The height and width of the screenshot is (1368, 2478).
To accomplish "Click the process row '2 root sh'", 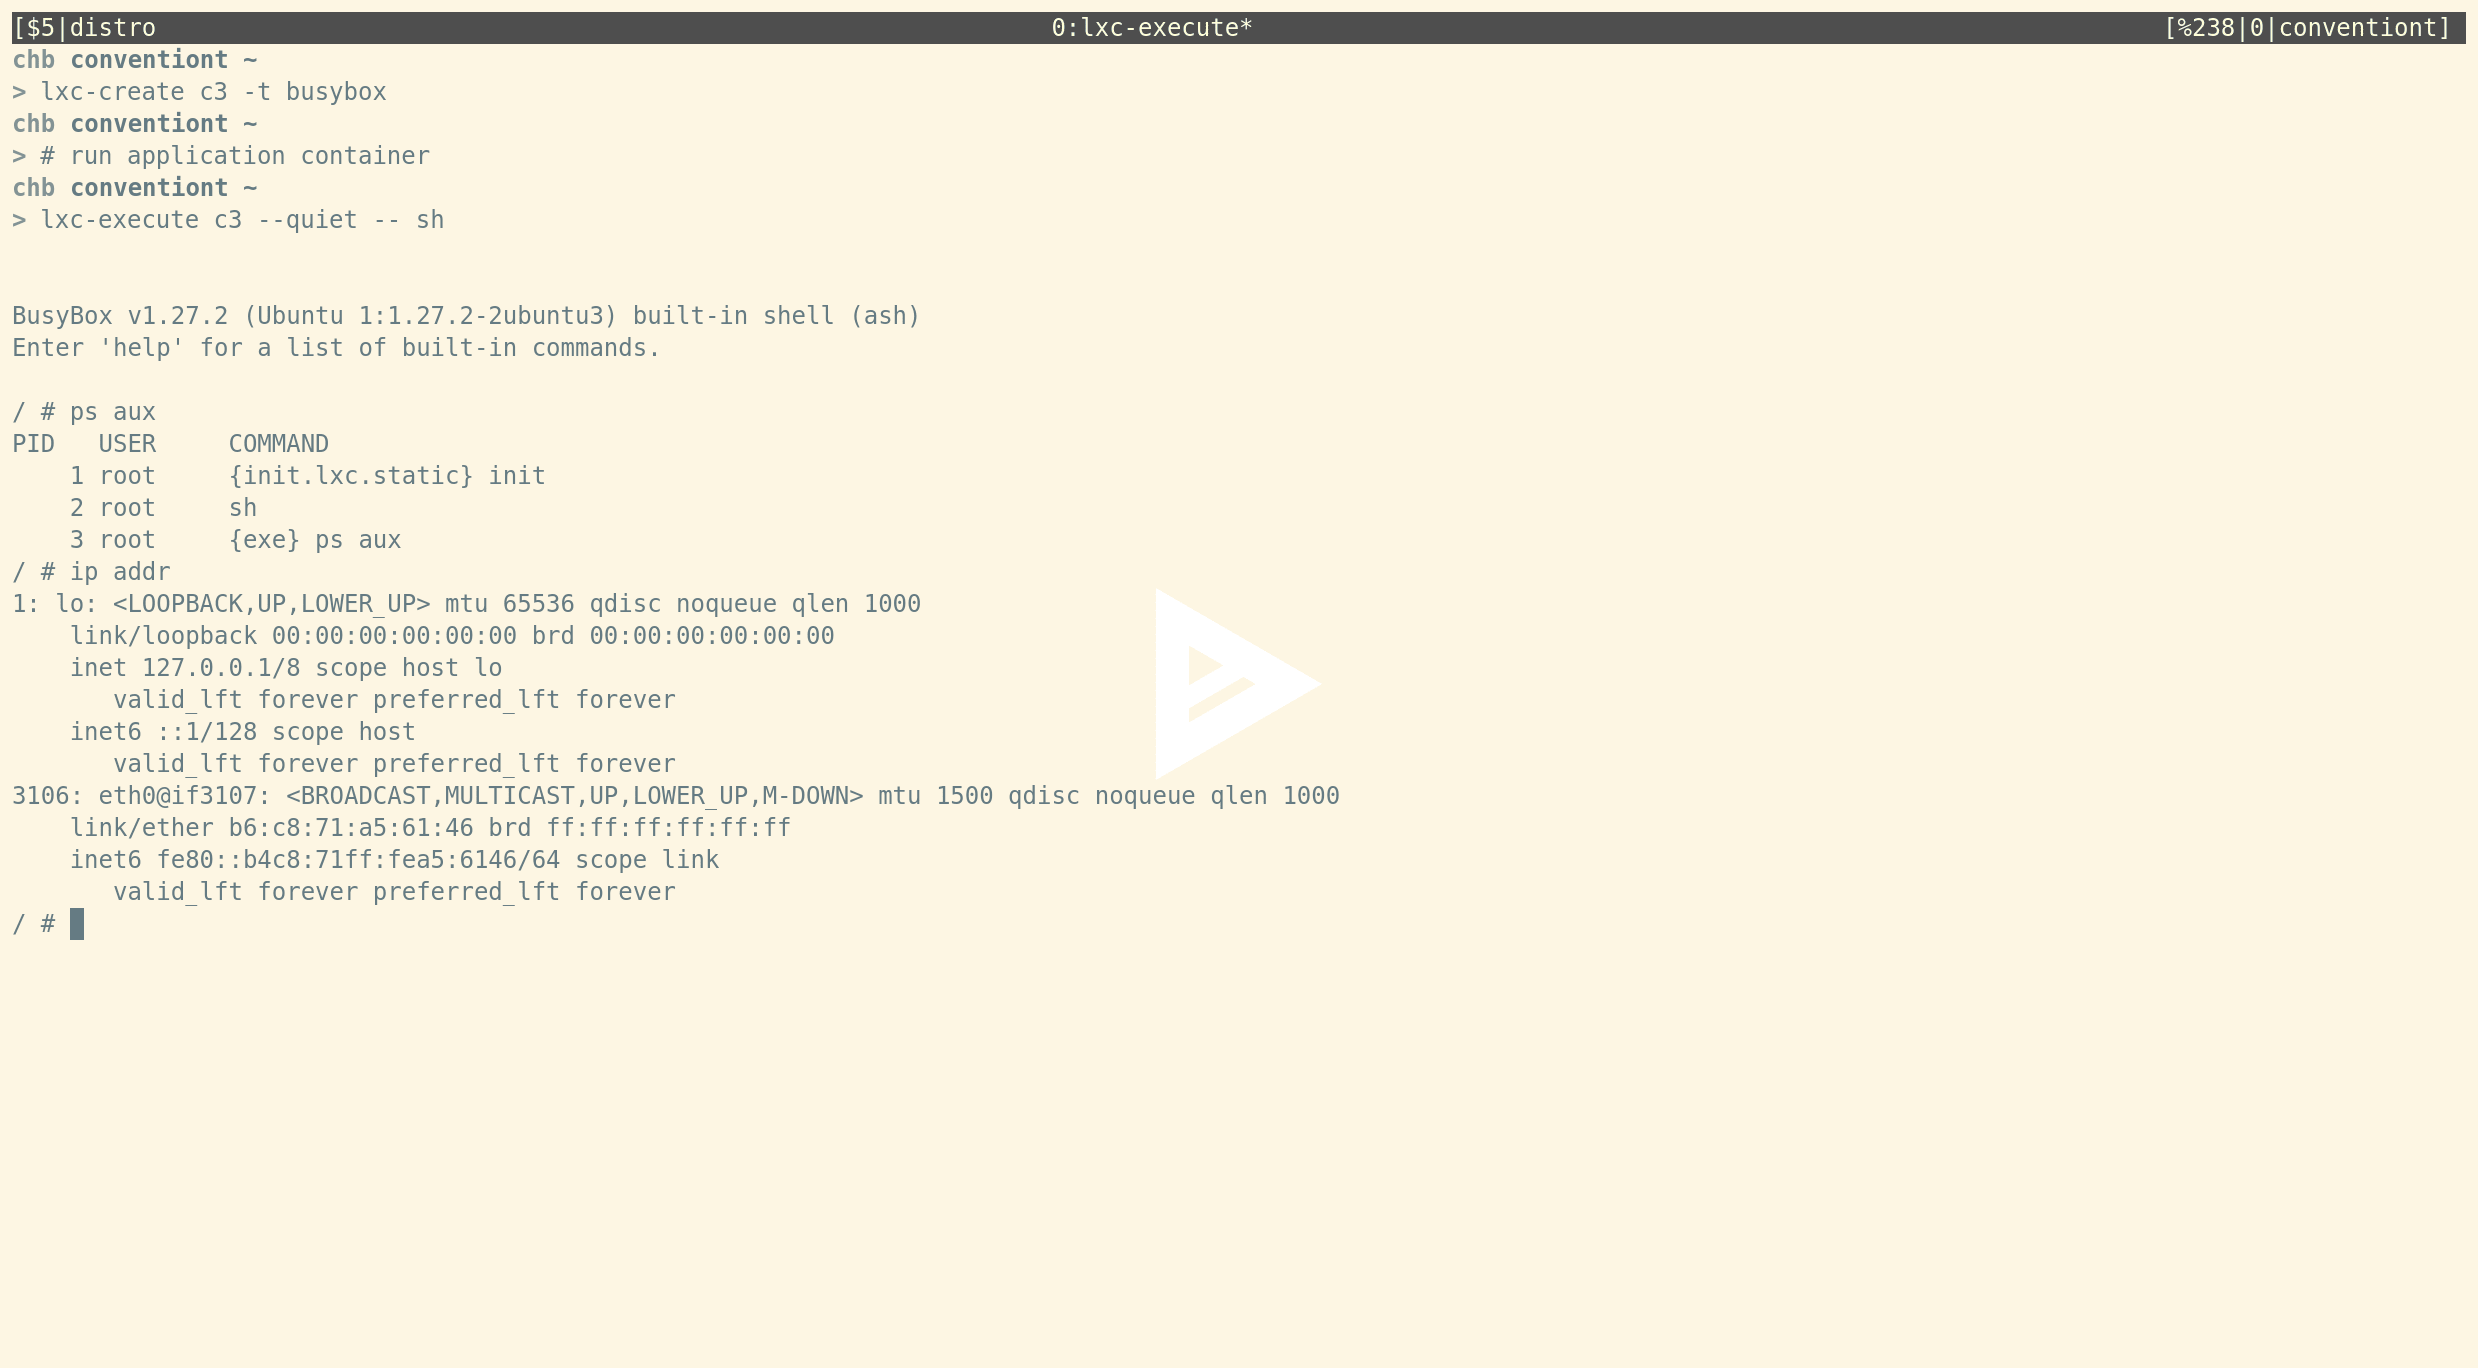I will tap(163, 508).
